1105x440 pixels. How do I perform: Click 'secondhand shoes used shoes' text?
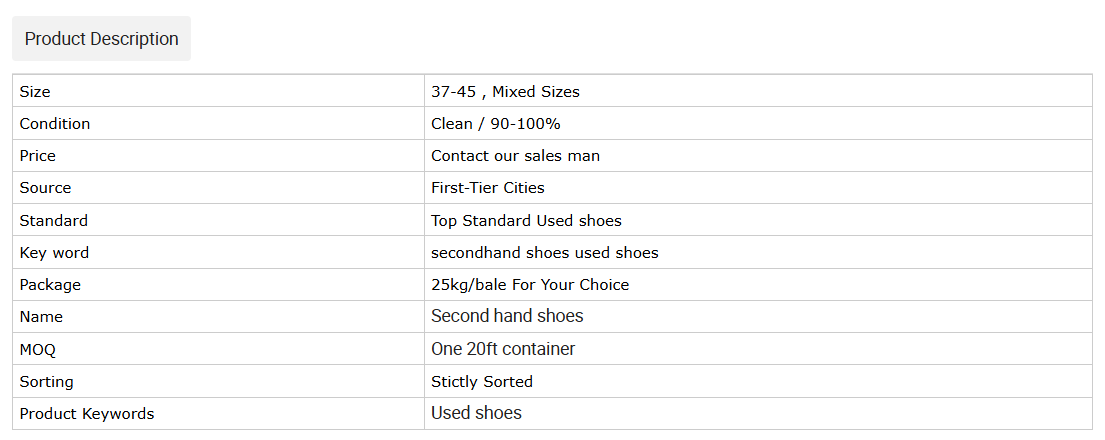[x=545, y=252]
